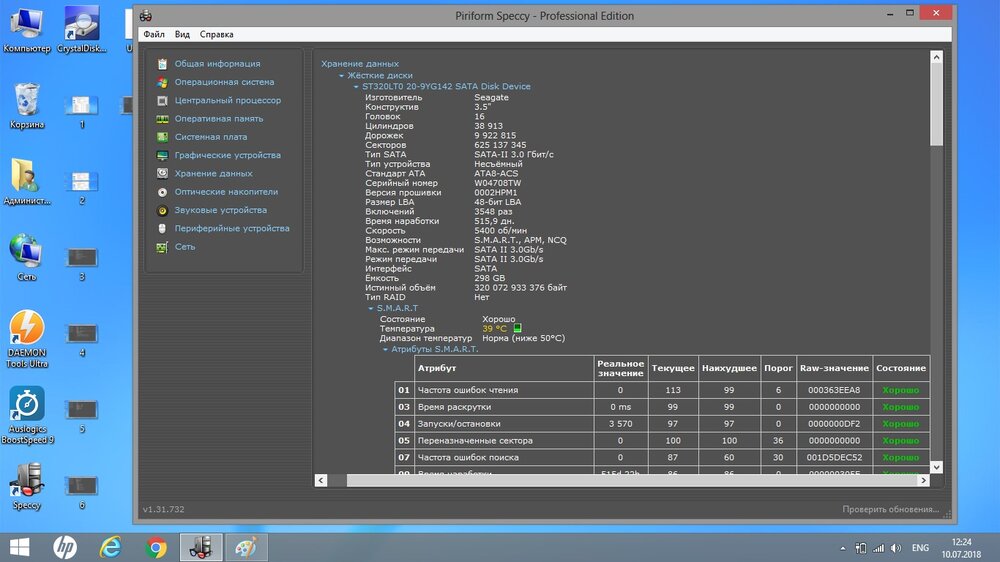Show the Оперативная память section
The width and height of the screenshot is (1000, 562).
pyautogui.click(x=219, y=118)
